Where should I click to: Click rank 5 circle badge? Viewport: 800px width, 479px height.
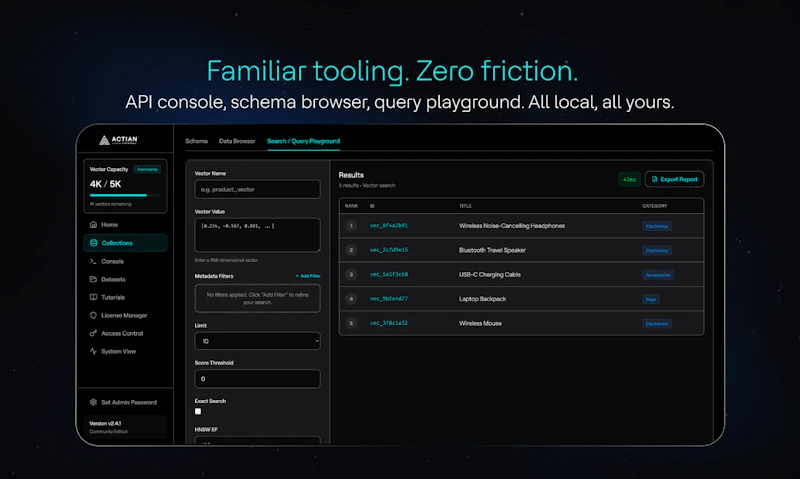coord(351,323)
